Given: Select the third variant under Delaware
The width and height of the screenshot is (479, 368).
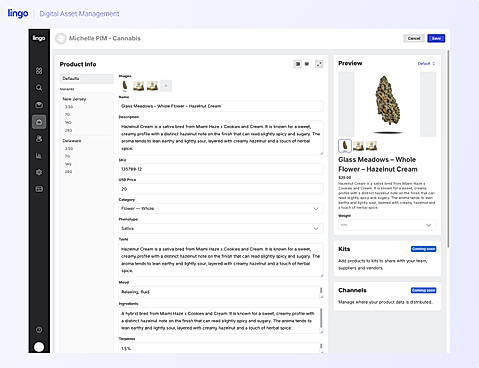Looking at the screenshot, I should pyautogui.click(x=68, y=164).
